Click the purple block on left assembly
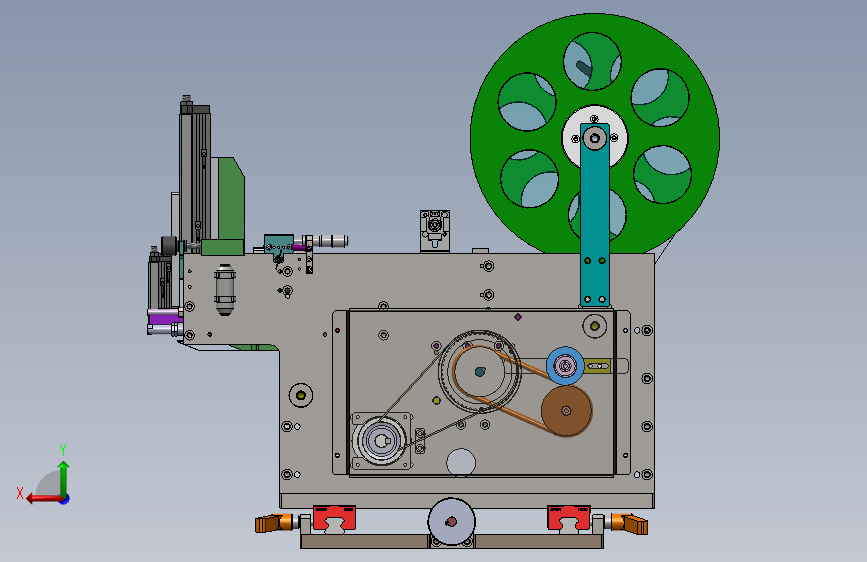 [164, 319]
